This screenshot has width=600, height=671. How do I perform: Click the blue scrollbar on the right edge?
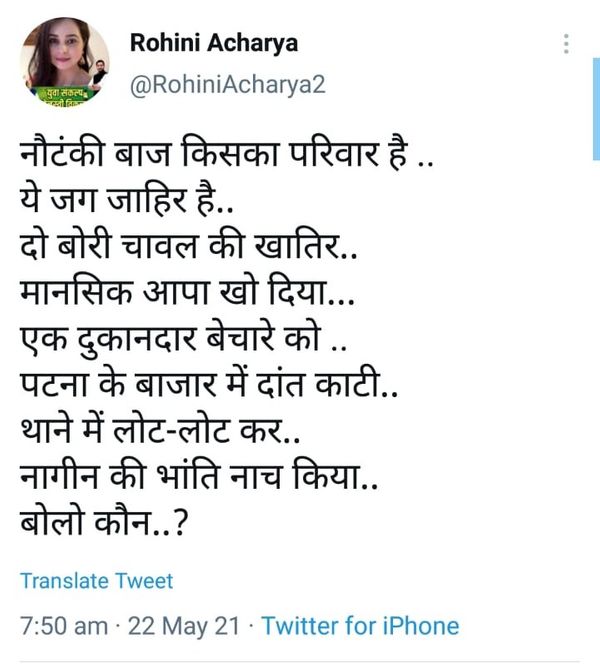[x=596, y=109]
